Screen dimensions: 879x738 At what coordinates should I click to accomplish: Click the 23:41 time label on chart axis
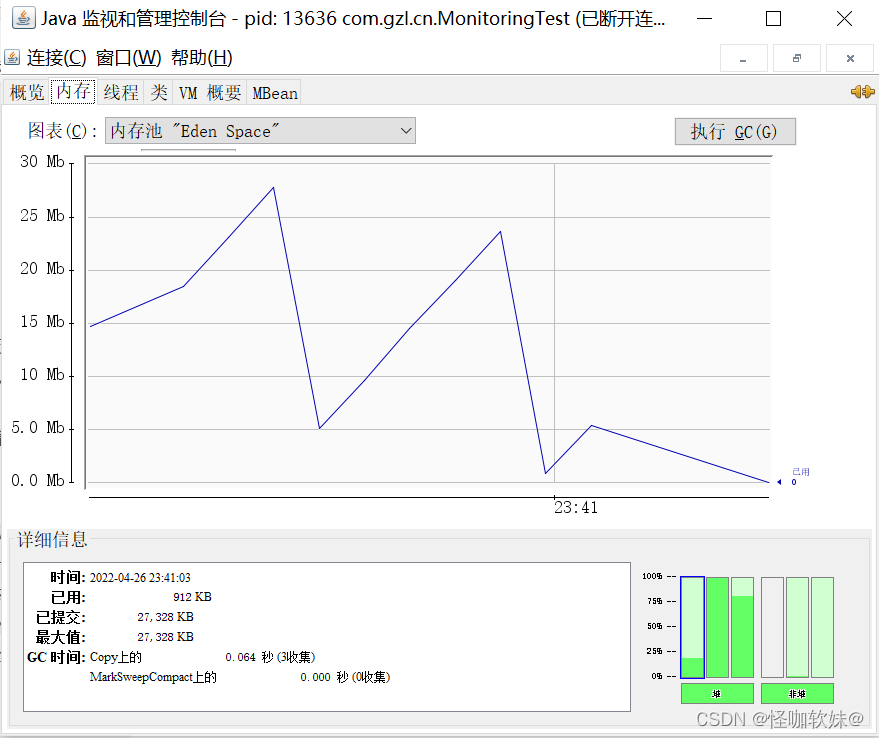coord(576,508)
